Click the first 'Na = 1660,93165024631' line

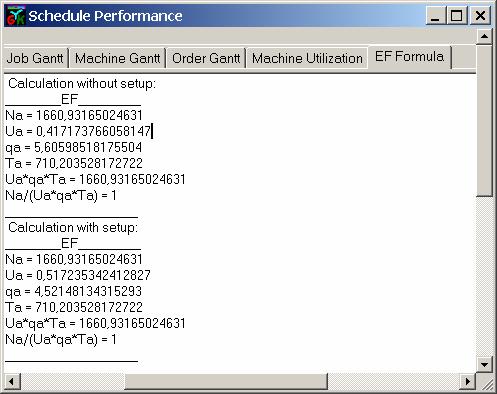[74, 115]
